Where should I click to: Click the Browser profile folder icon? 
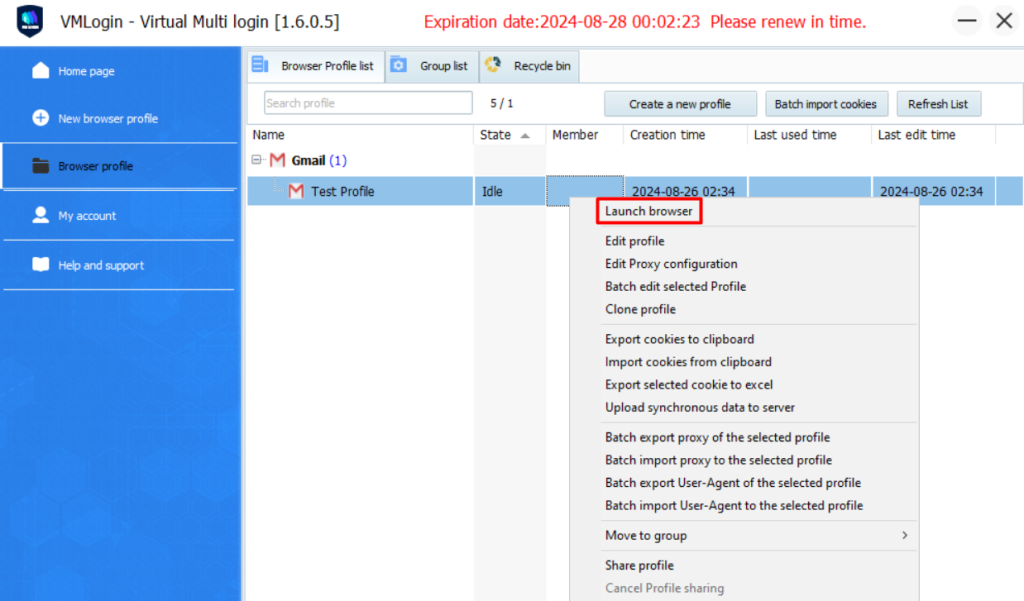point(40,166)
